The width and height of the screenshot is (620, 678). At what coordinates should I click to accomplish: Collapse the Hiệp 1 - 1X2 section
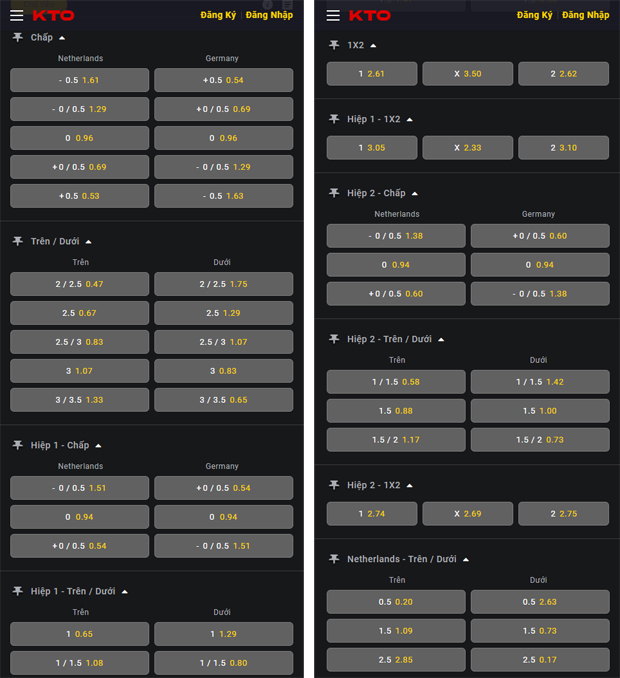[409, 119]
